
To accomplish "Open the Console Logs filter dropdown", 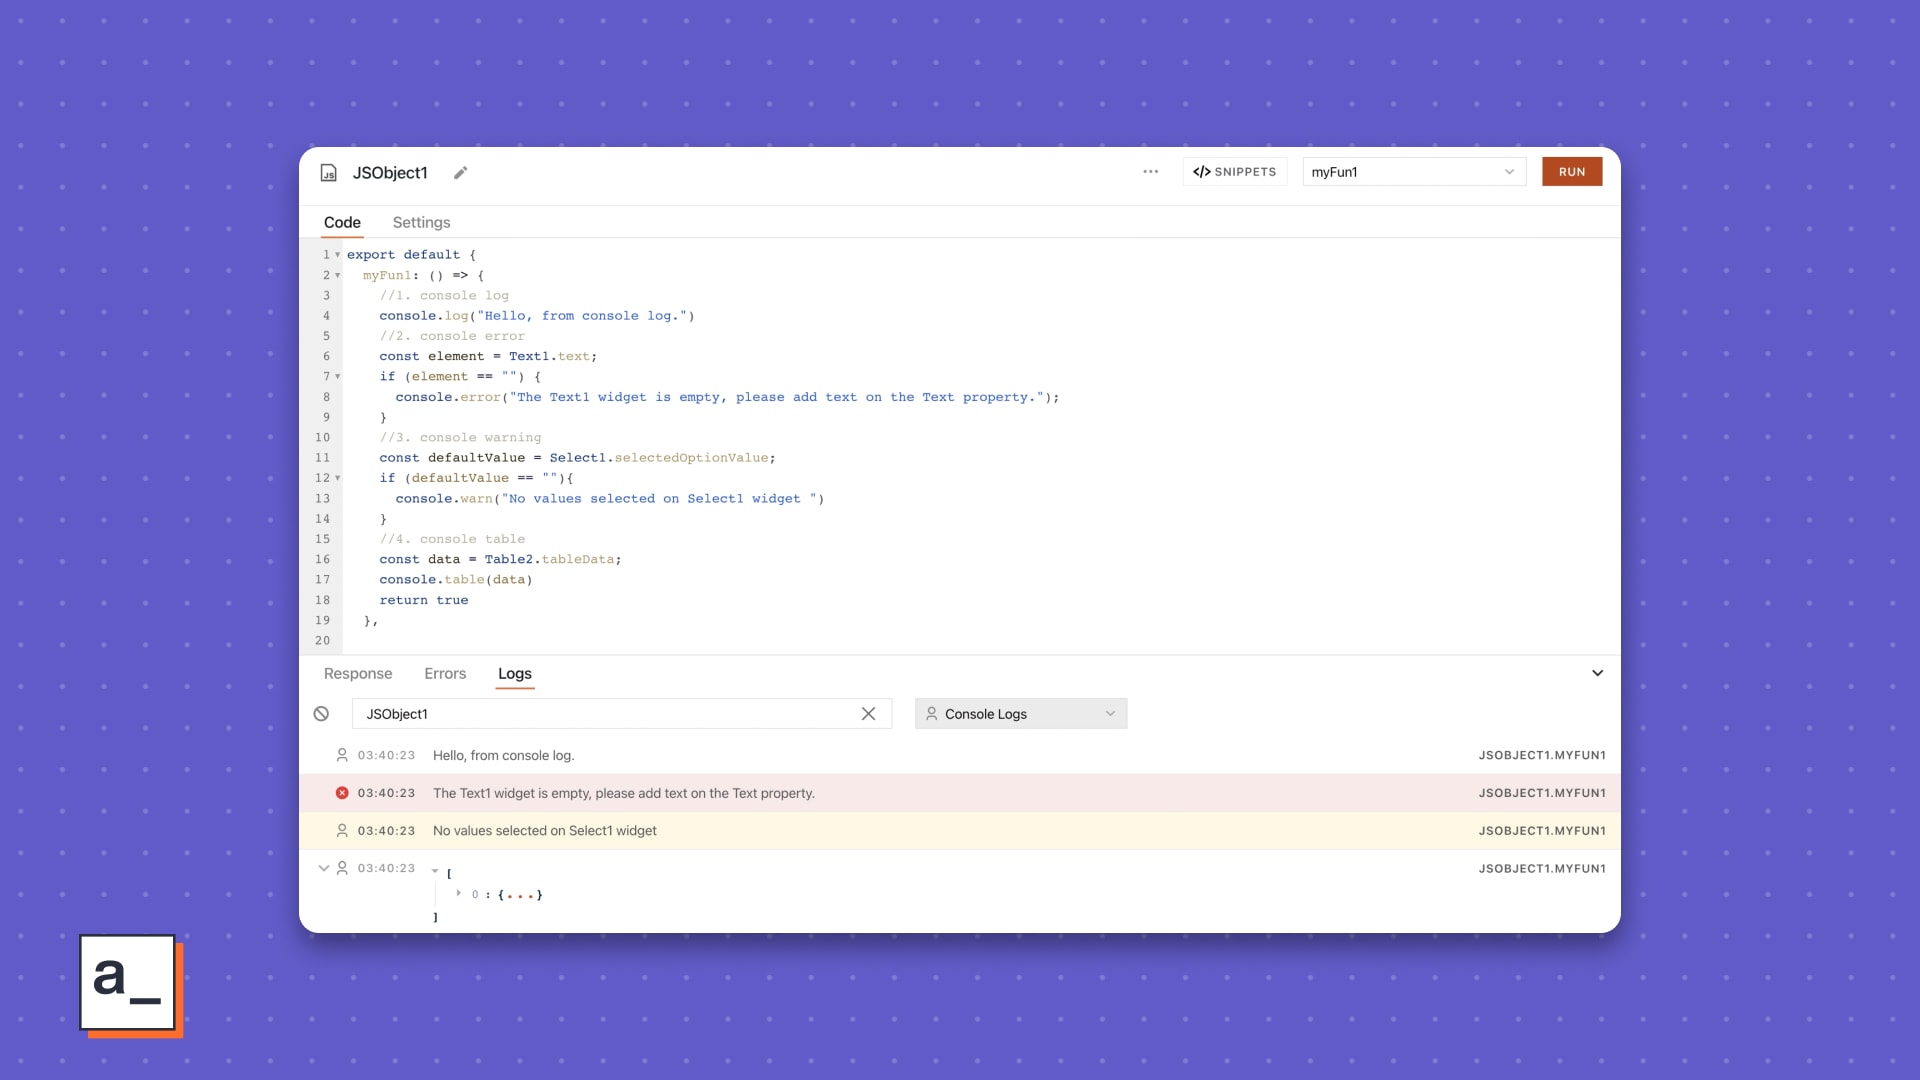I will pos(1021,714).
